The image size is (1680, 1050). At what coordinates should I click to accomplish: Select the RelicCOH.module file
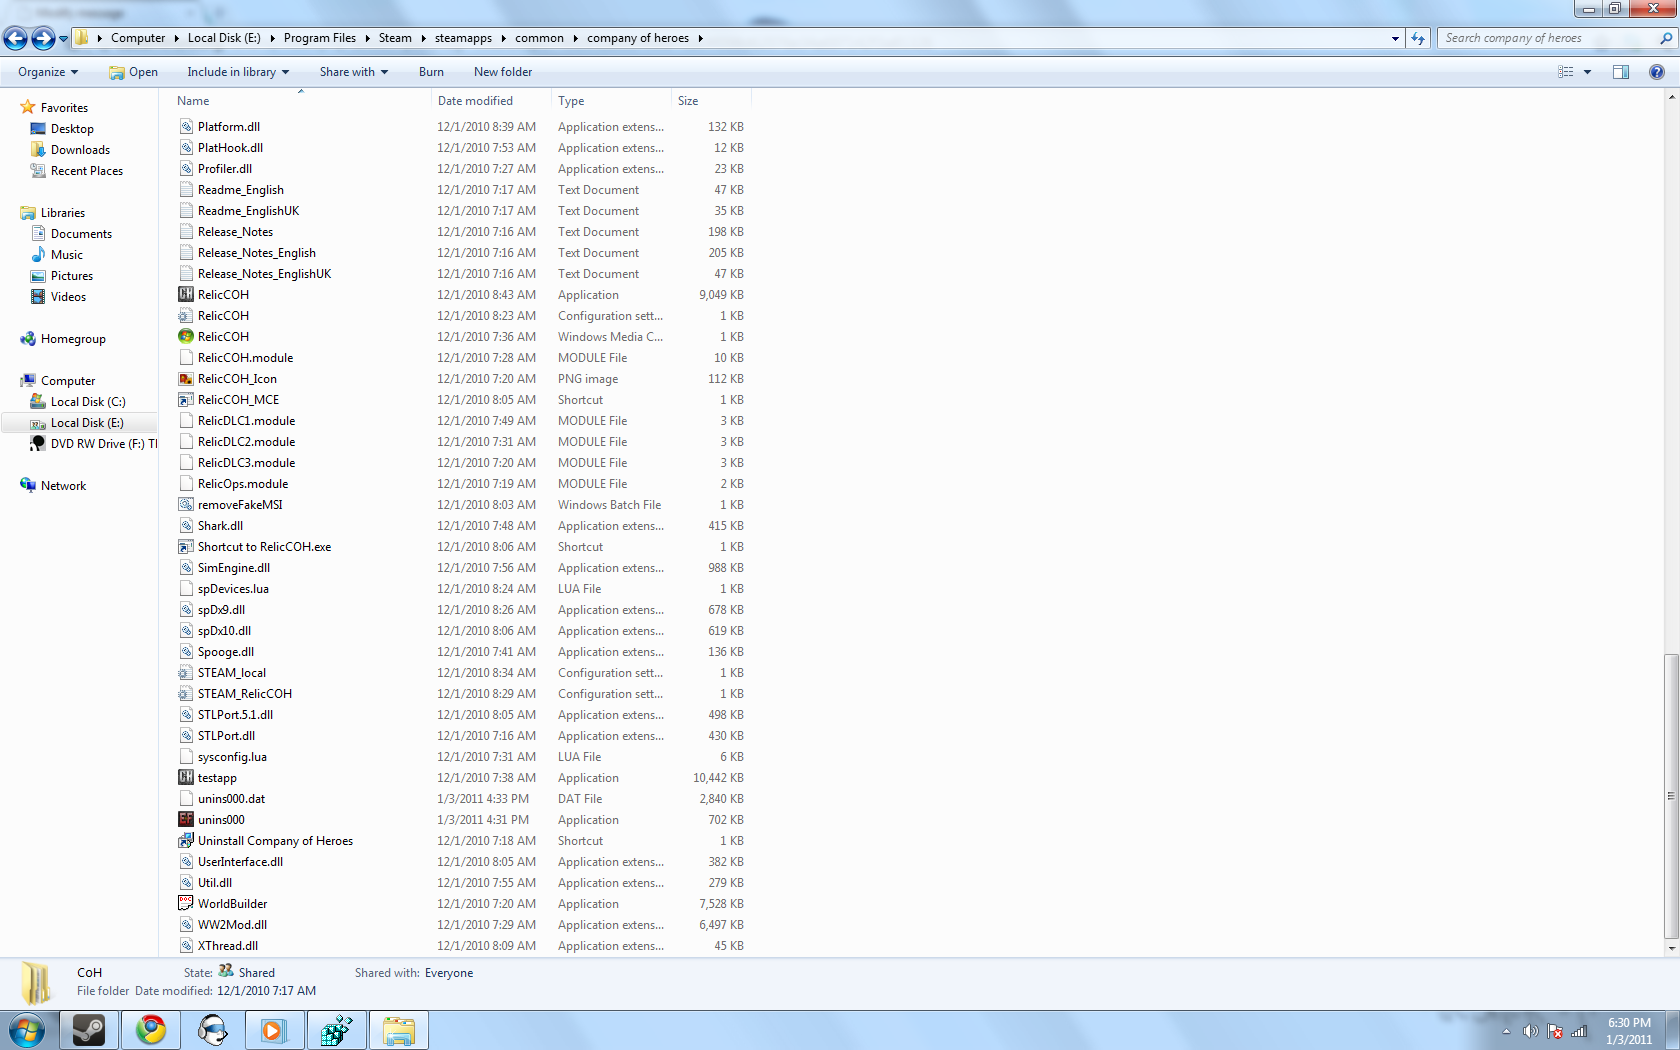[245, 358]
